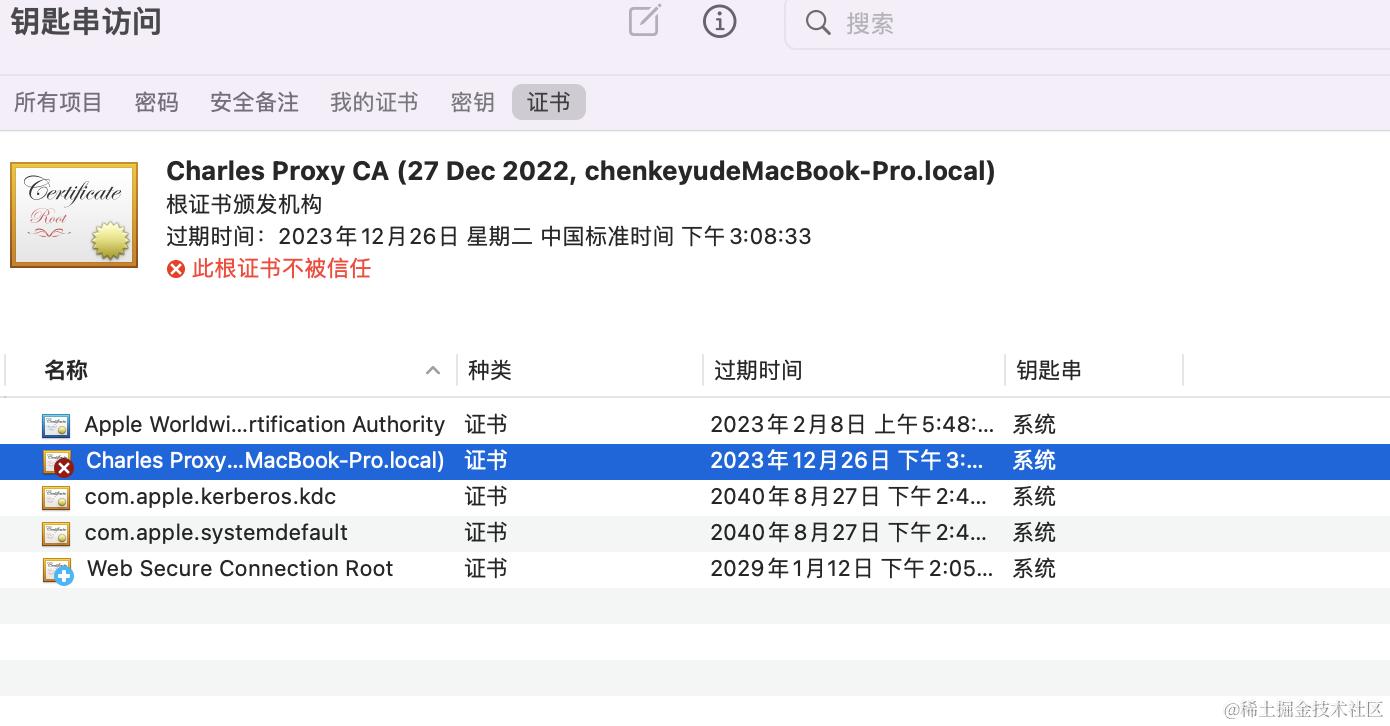Click 系统 keychain cell in Charles Proxy row
1390x726 pixels.
coord(1034,460)
